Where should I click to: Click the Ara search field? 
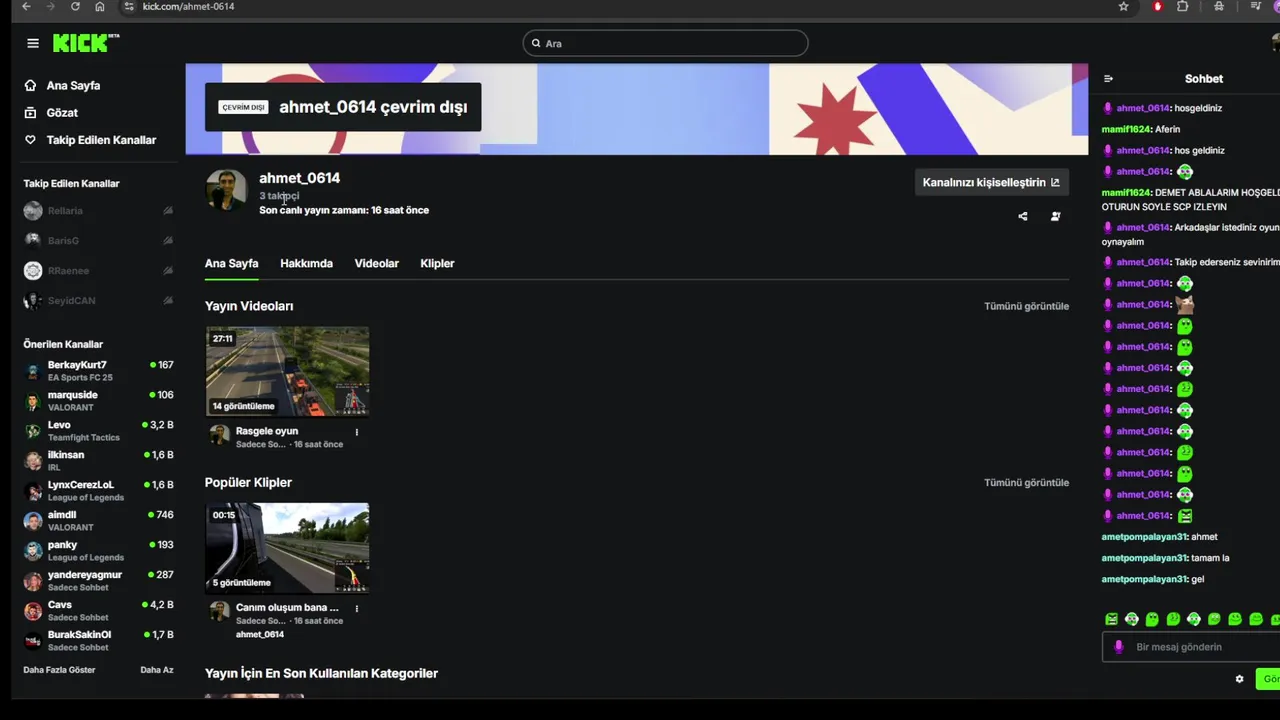(665, 43)
